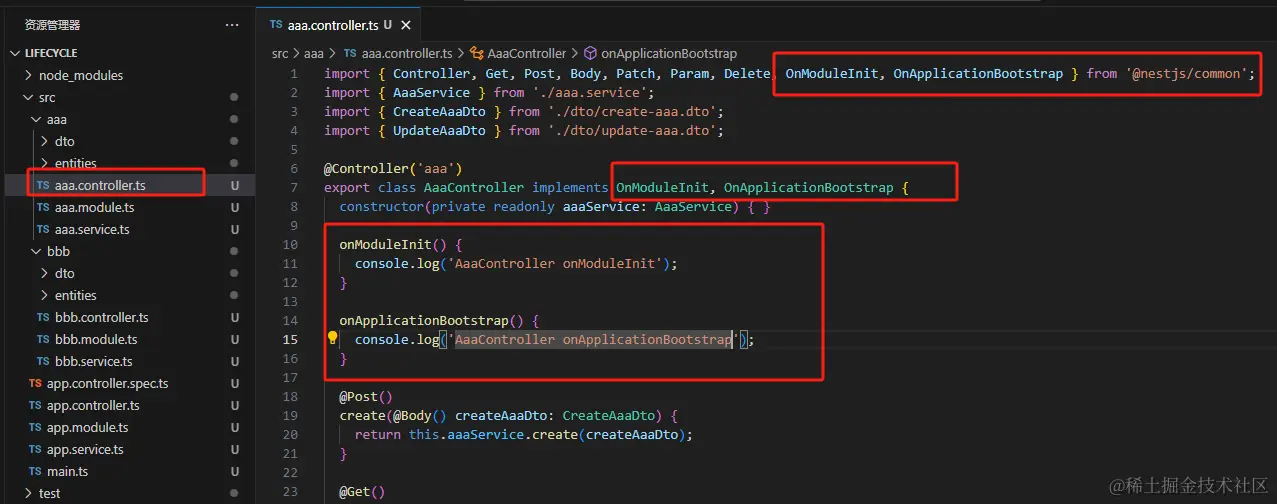This screenshot has height=504, width=1277.
Task: Click the constructor keyword on line 8
Action: (x=381, y=207)
